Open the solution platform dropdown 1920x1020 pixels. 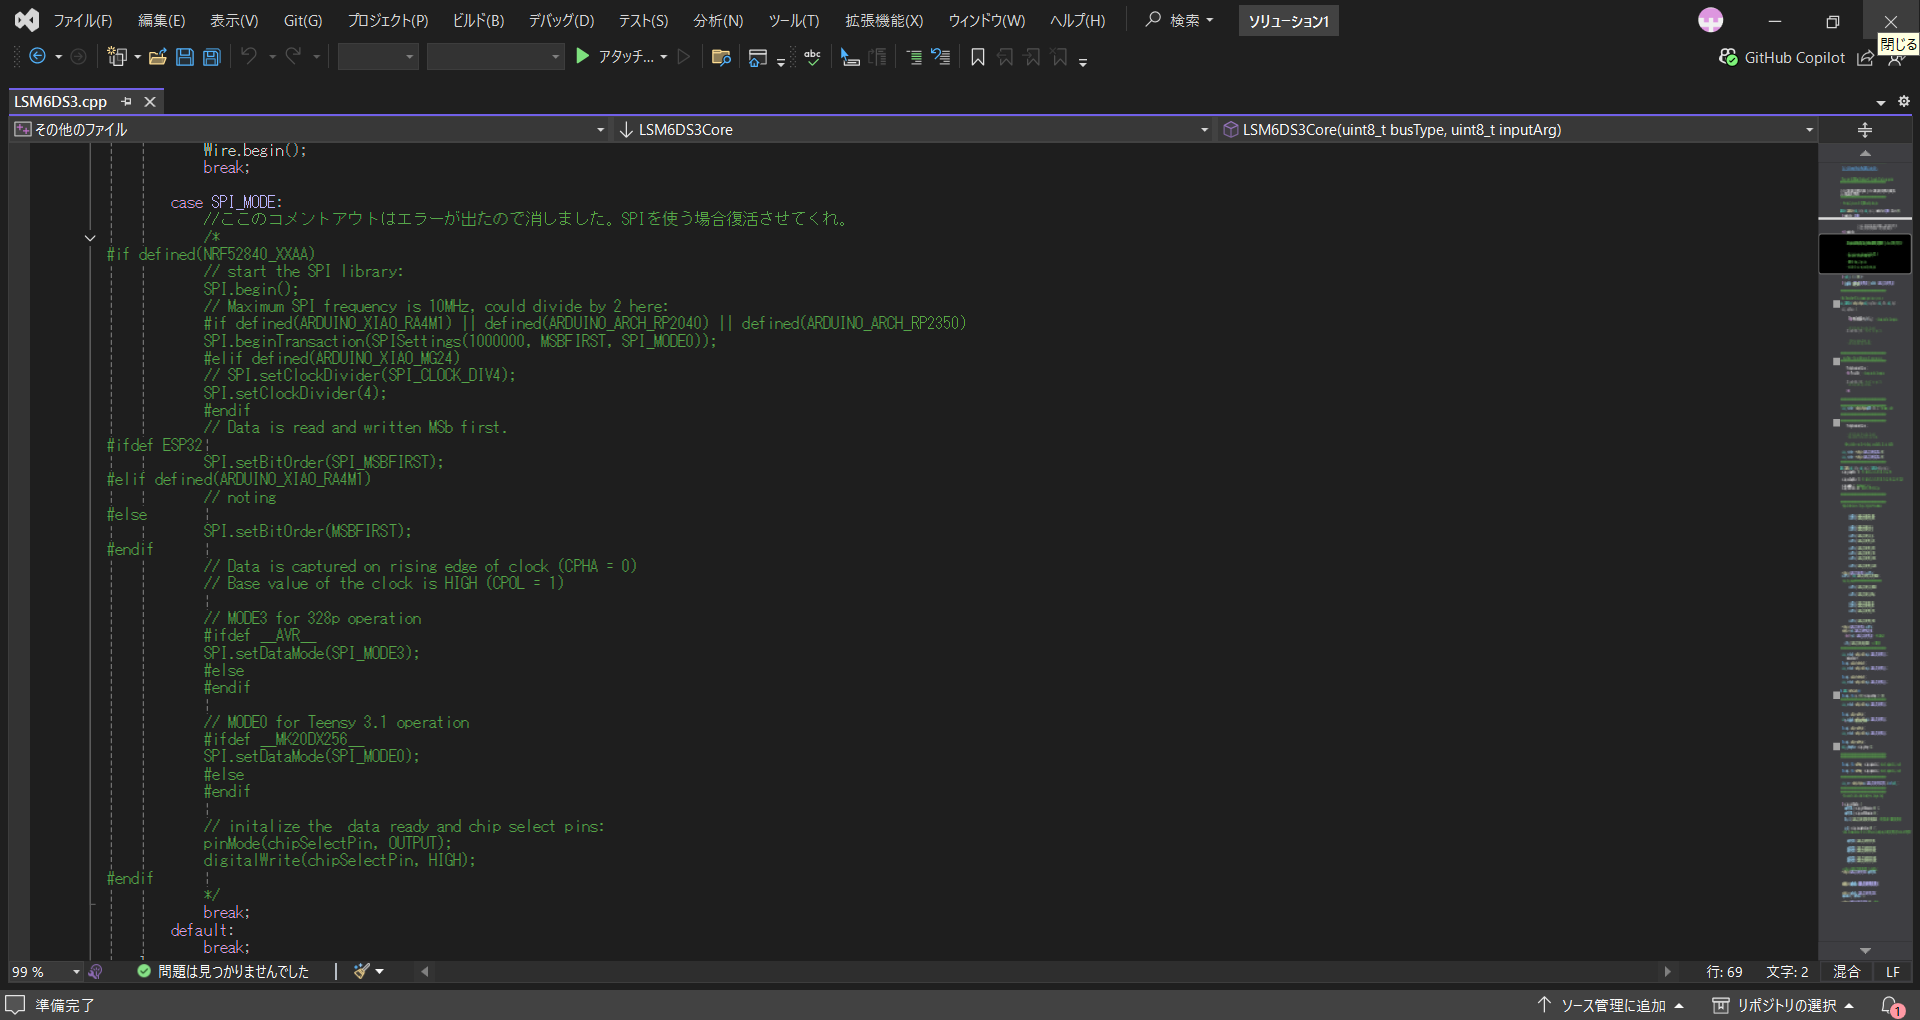pos(495,57)
